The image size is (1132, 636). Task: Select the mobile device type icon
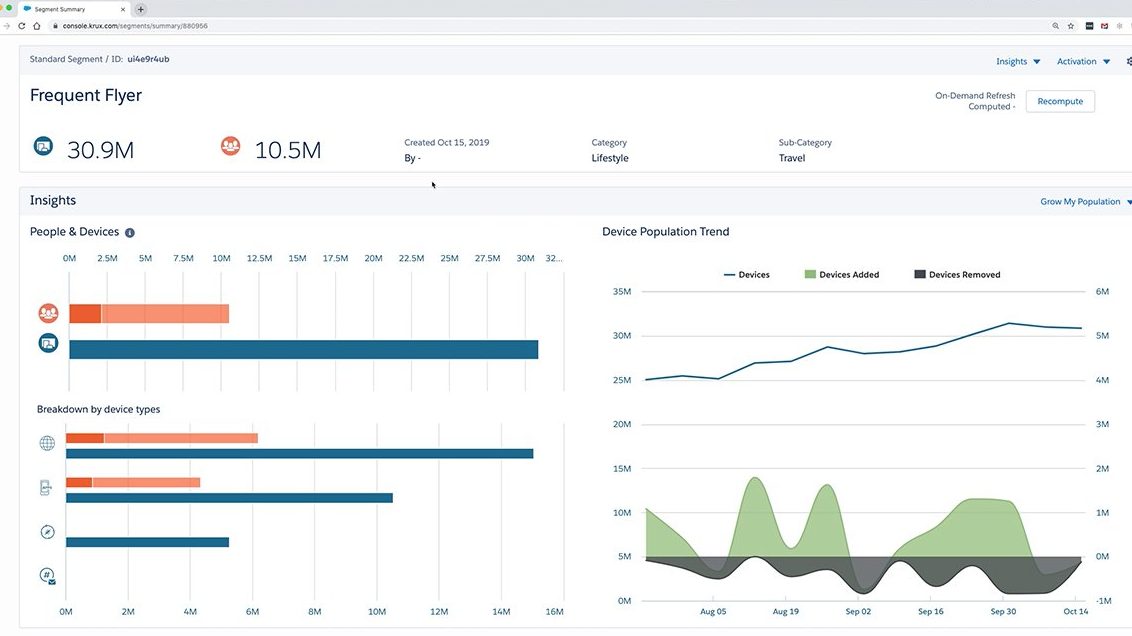45,488
